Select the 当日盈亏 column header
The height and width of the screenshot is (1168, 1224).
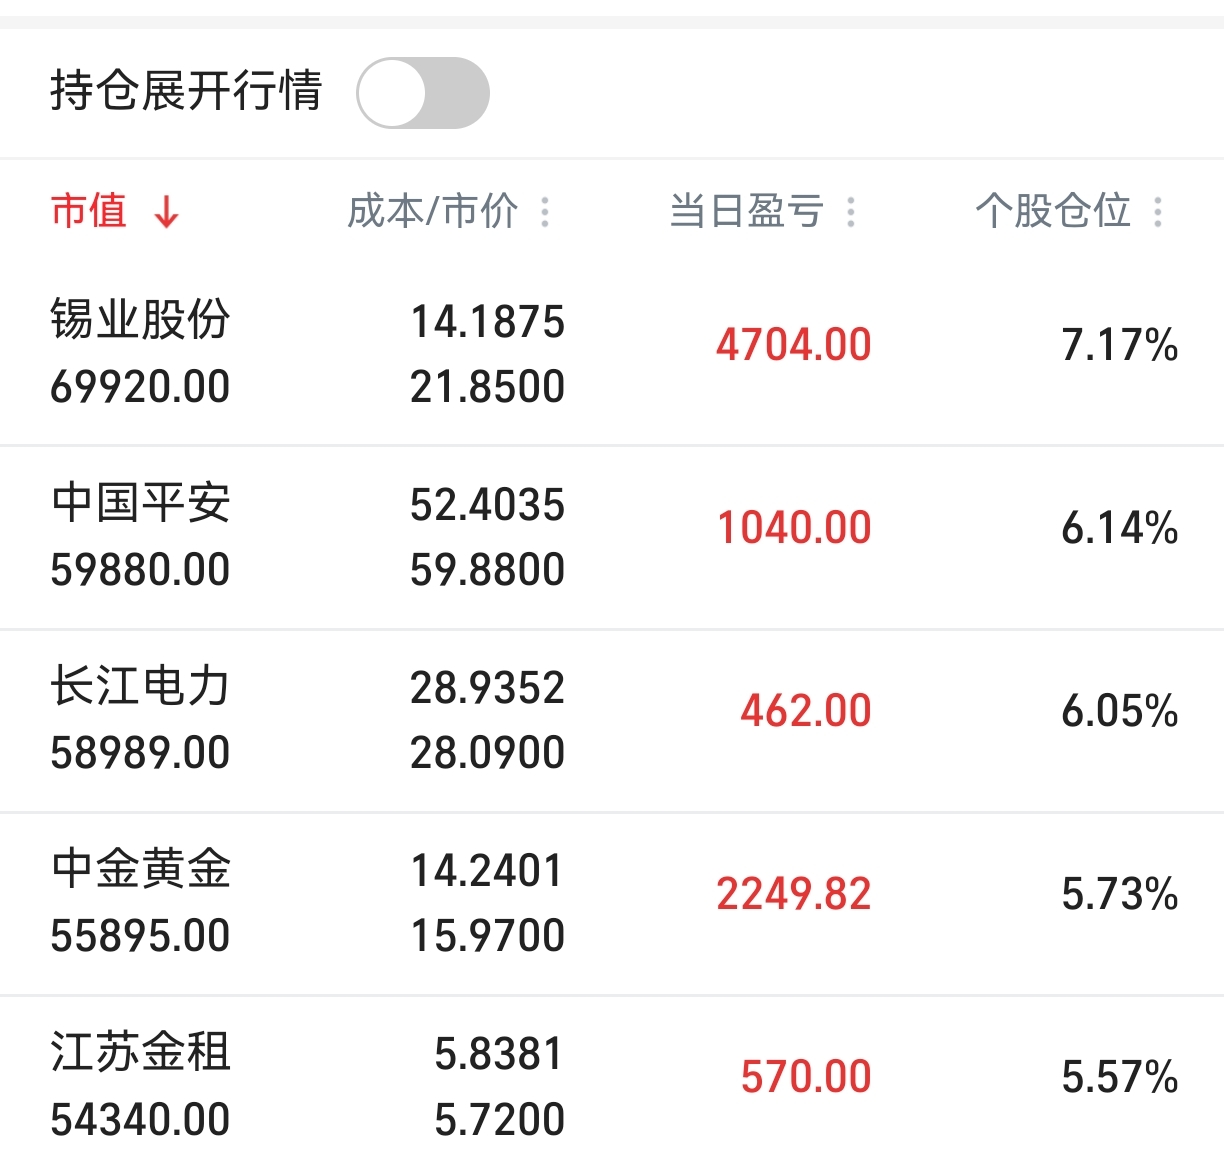click(747, 211)
